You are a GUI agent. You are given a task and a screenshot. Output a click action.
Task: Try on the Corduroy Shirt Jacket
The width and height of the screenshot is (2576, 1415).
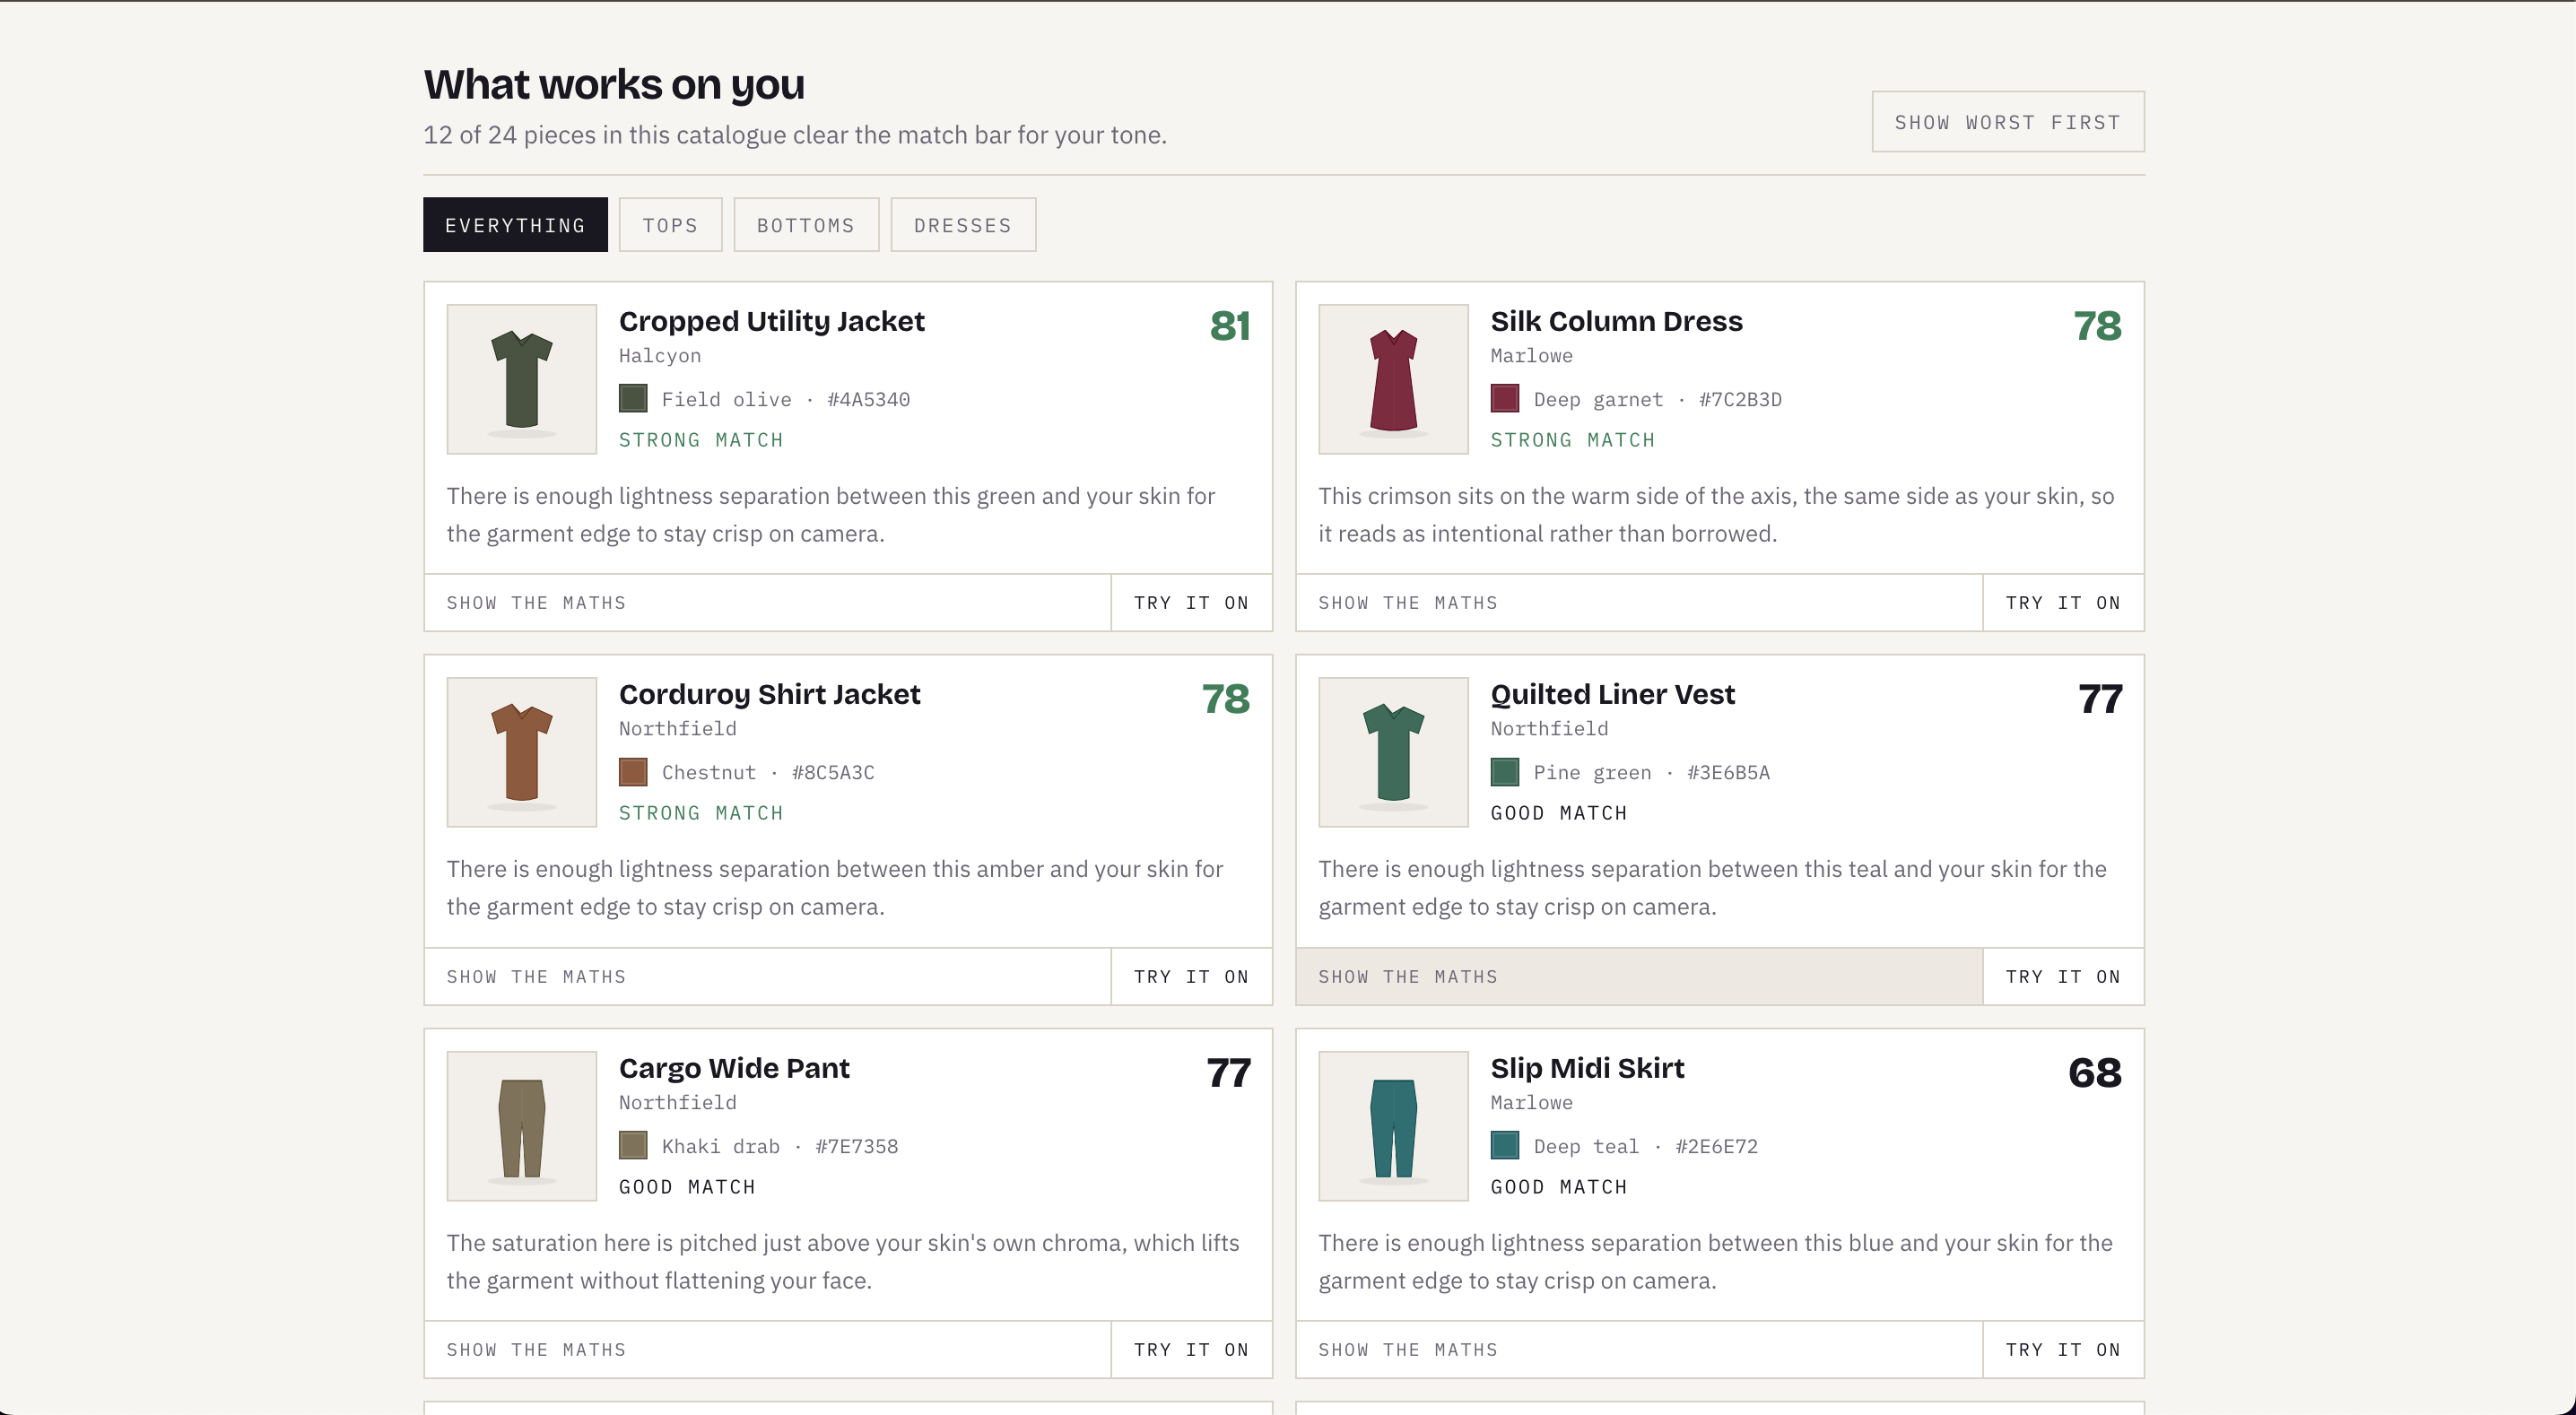pos(1192,977)
